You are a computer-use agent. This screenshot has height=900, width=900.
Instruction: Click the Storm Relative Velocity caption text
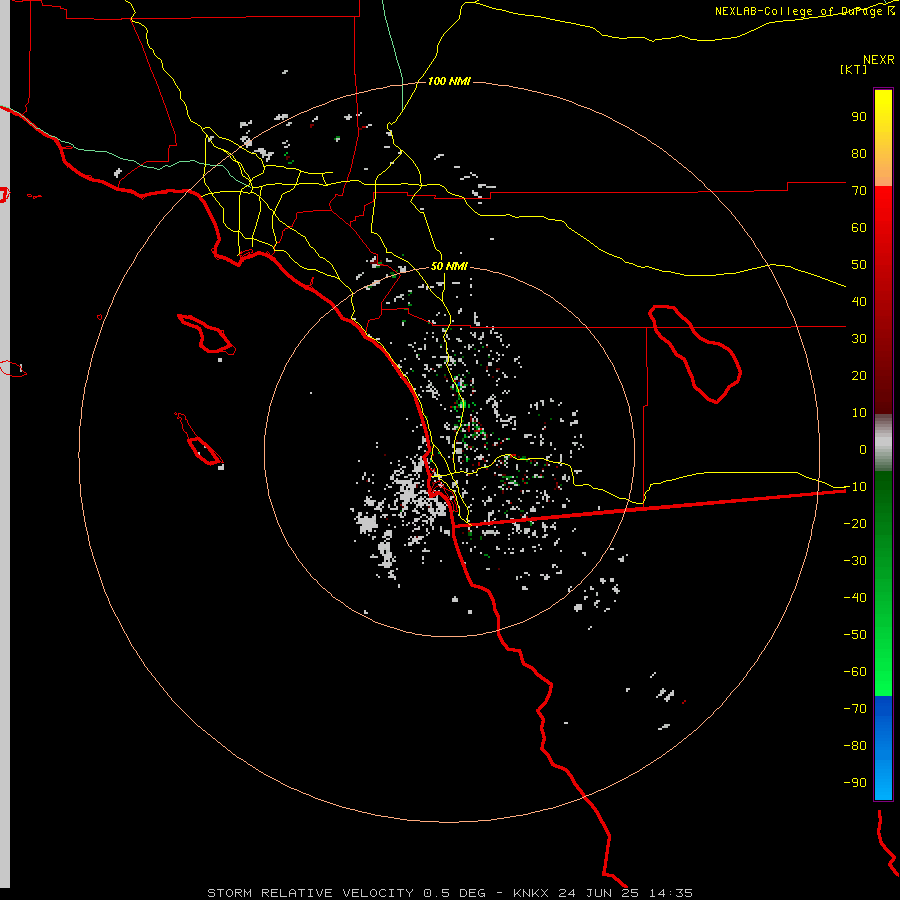[310, 893]
